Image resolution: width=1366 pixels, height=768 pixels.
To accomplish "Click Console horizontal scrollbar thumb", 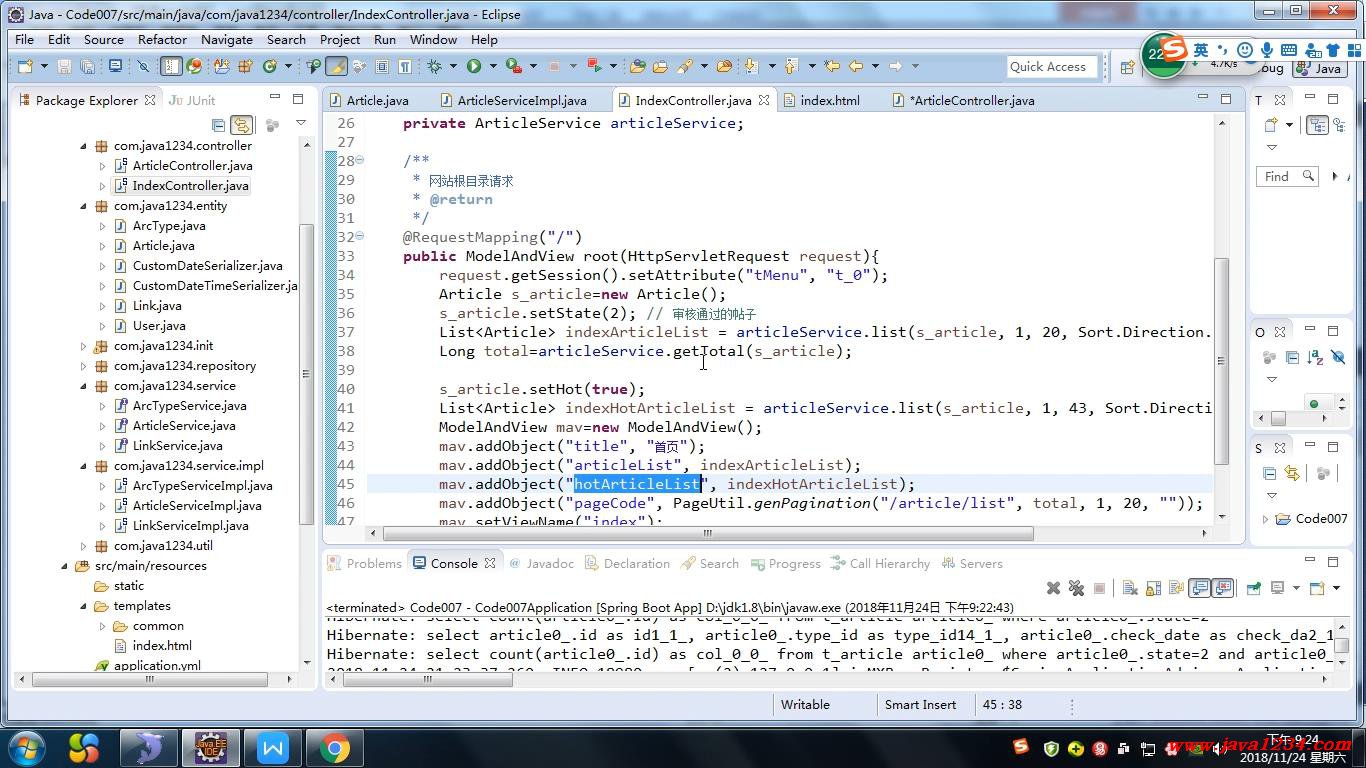I will [428, 680].
